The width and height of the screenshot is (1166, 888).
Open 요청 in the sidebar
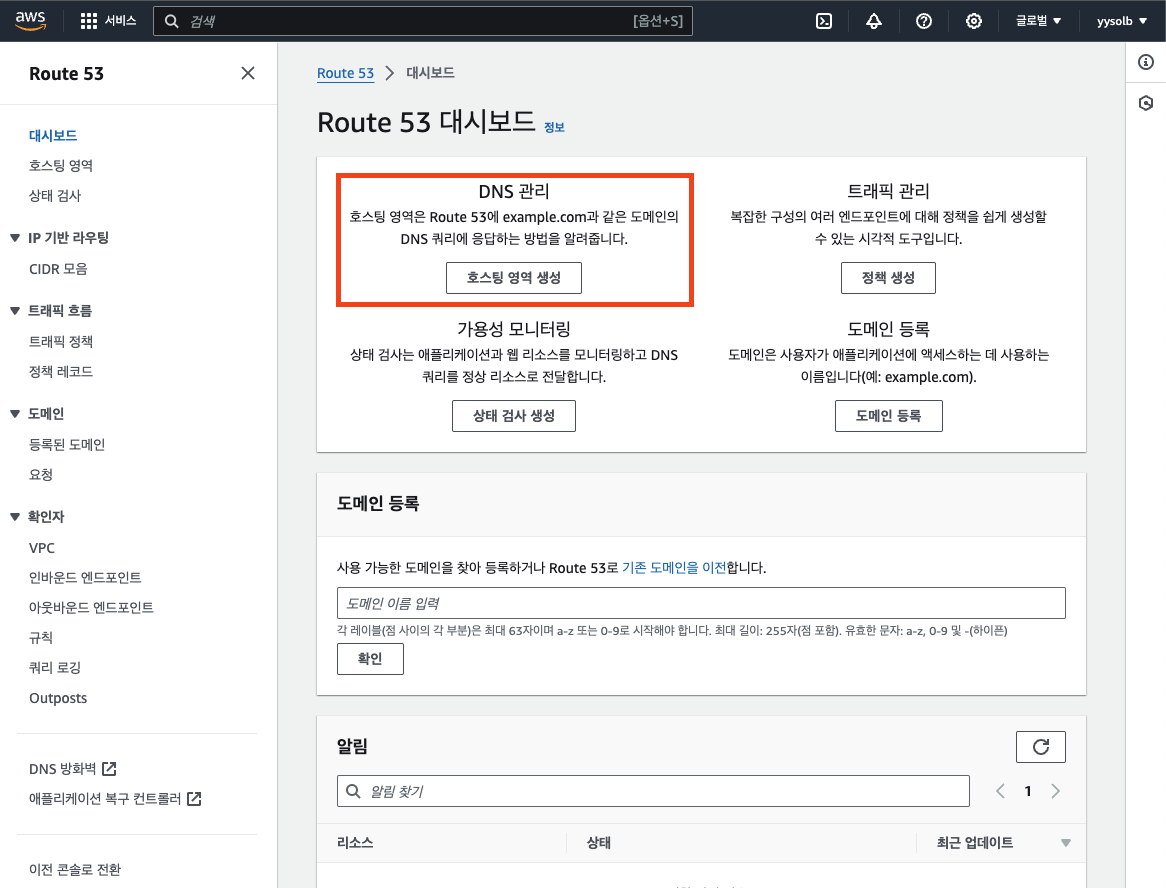click(x=41, y=474)
